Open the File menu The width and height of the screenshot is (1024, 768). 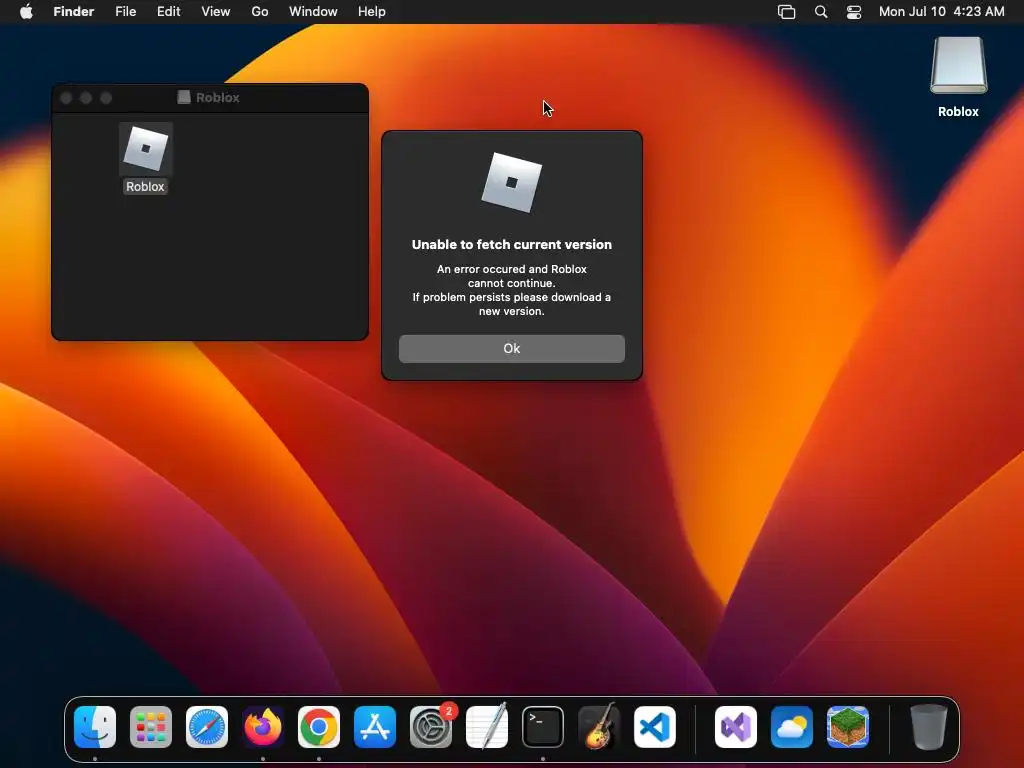tap(125, 12)
